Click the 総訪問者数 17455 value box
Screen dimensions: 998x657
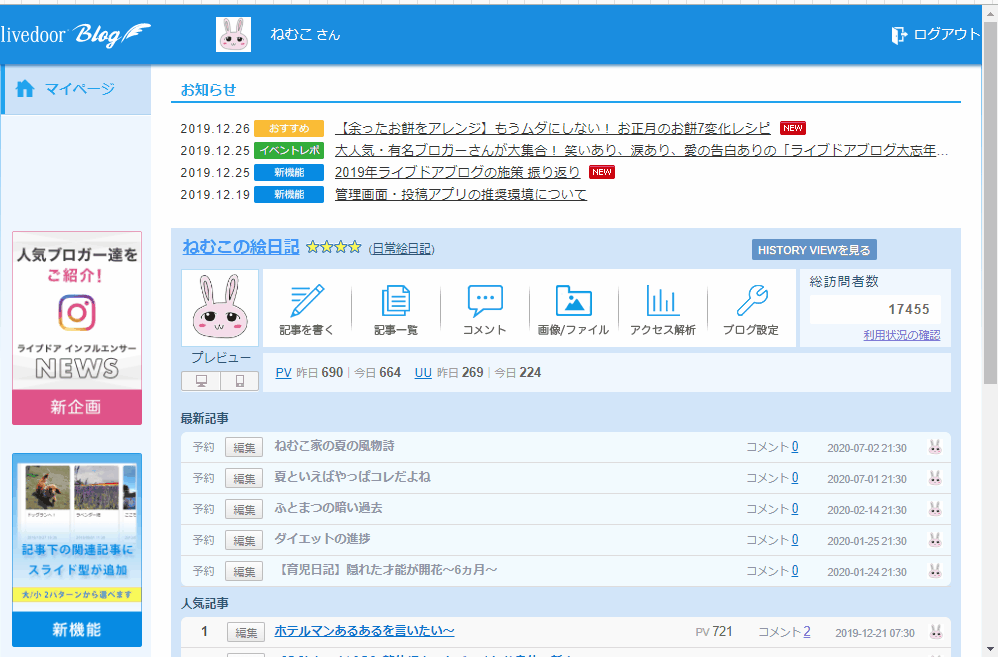875,309
